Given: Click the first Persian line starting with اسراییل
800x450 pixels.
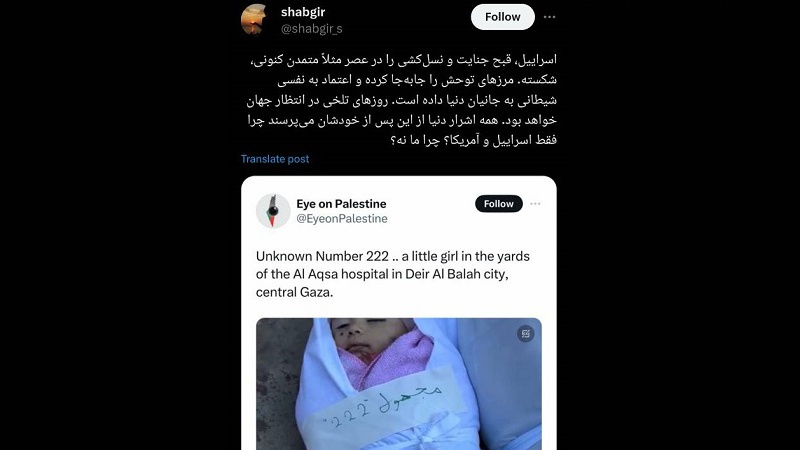Looking at the screenshot, I should (404, 60).
